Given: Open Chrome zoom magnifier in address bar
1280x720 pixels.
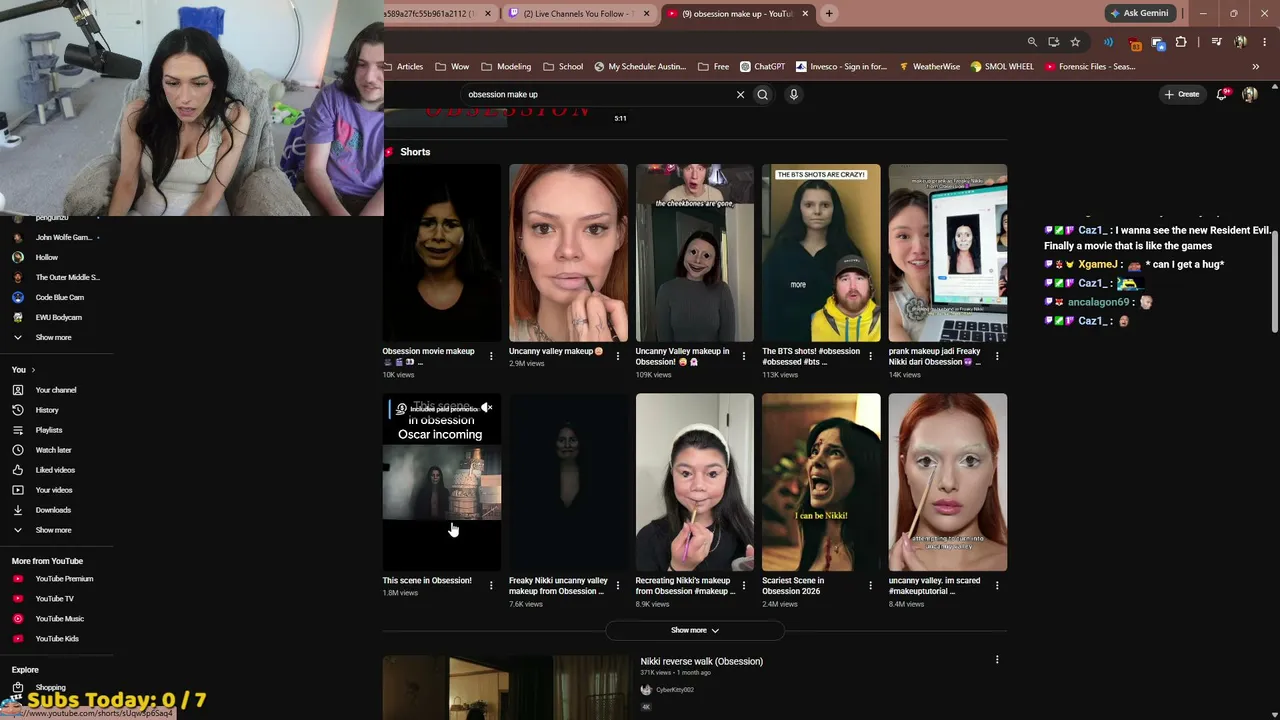Looking at the screenshot, I should [1032, 42].
